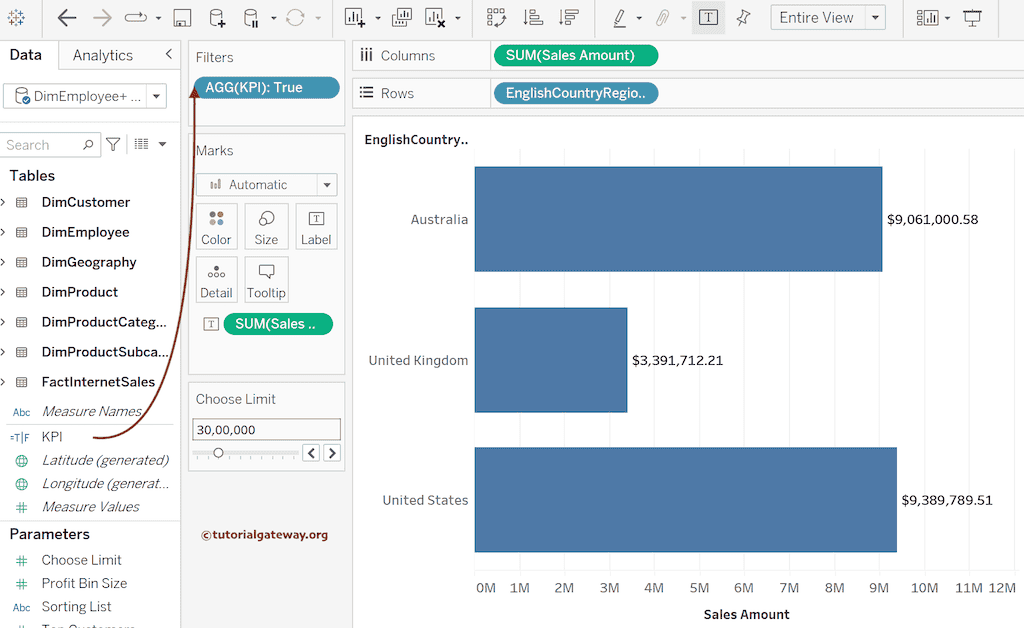Click the Label button on Marks card
This screenshot has width=1024, height=628.
pyautogui.click(x=316, y=226)
